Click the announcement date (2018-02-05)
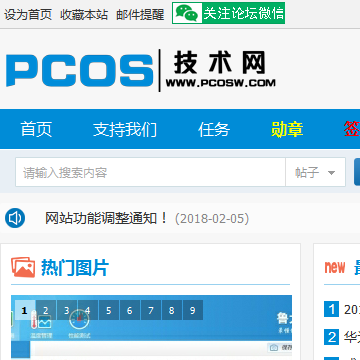The image size is (360, 360). [x=212, y=219]
